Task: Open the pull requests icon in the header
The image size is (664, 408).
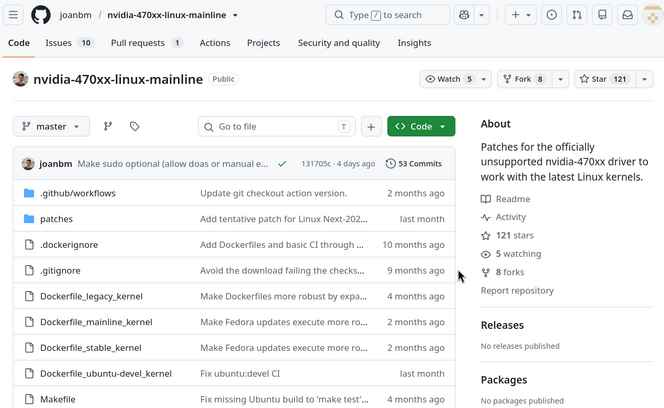Action: [x=577, y=15]
